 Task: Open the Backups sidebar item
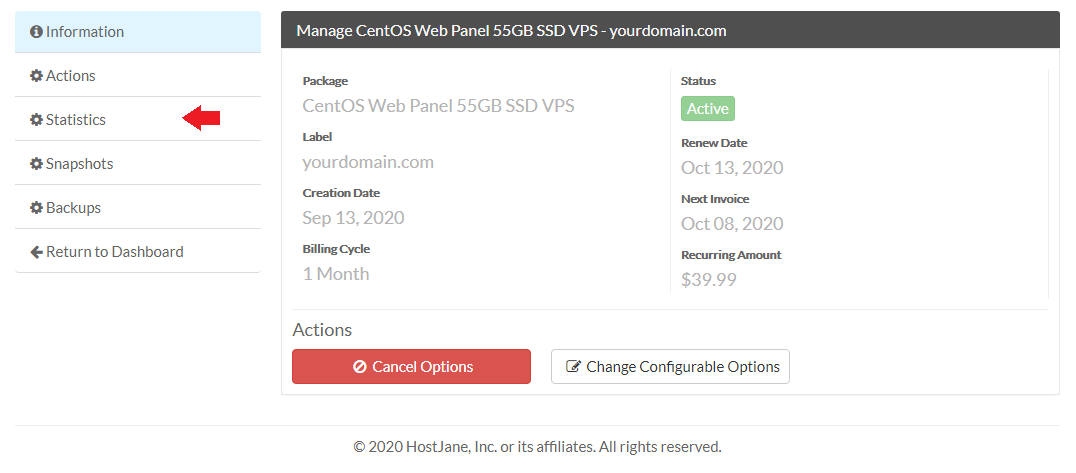[x=138, y=207]
